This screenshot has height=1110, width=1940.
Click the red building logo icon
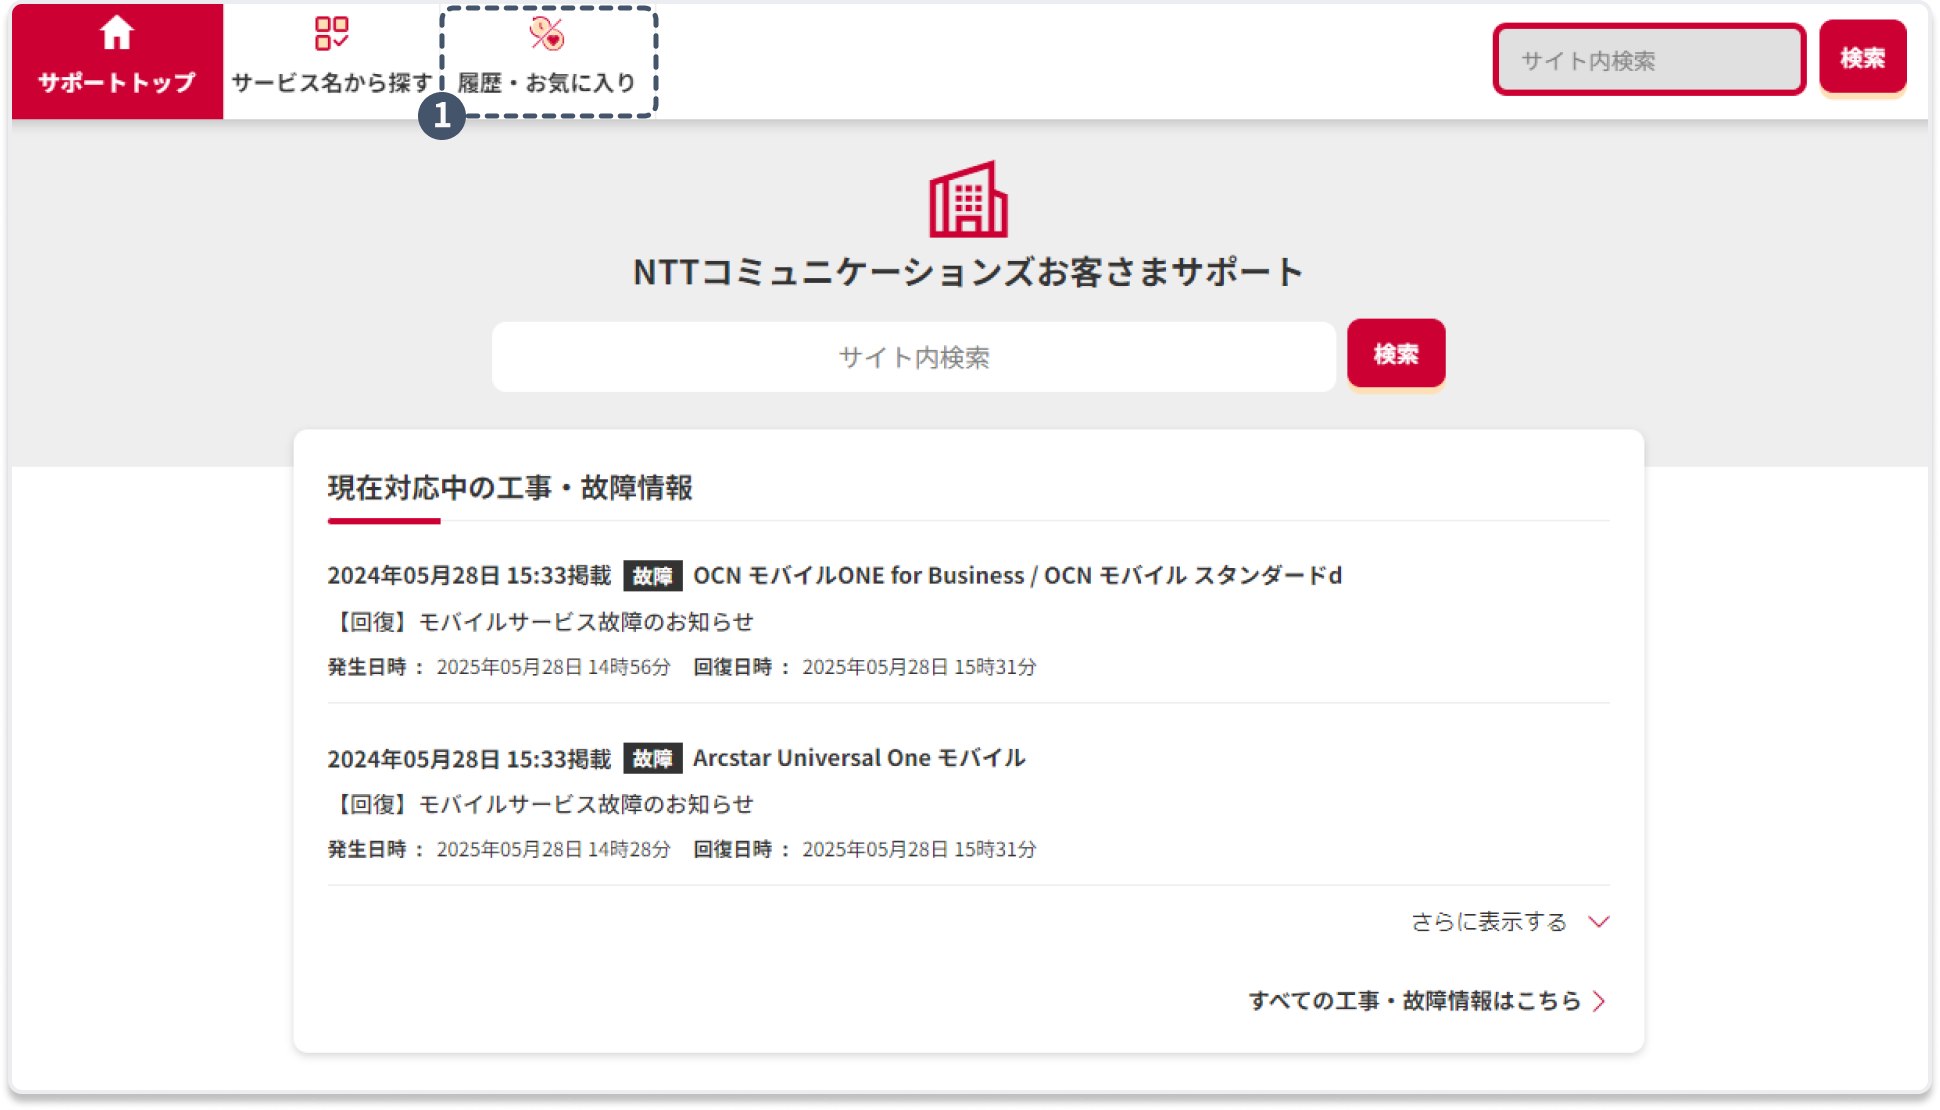968,199
